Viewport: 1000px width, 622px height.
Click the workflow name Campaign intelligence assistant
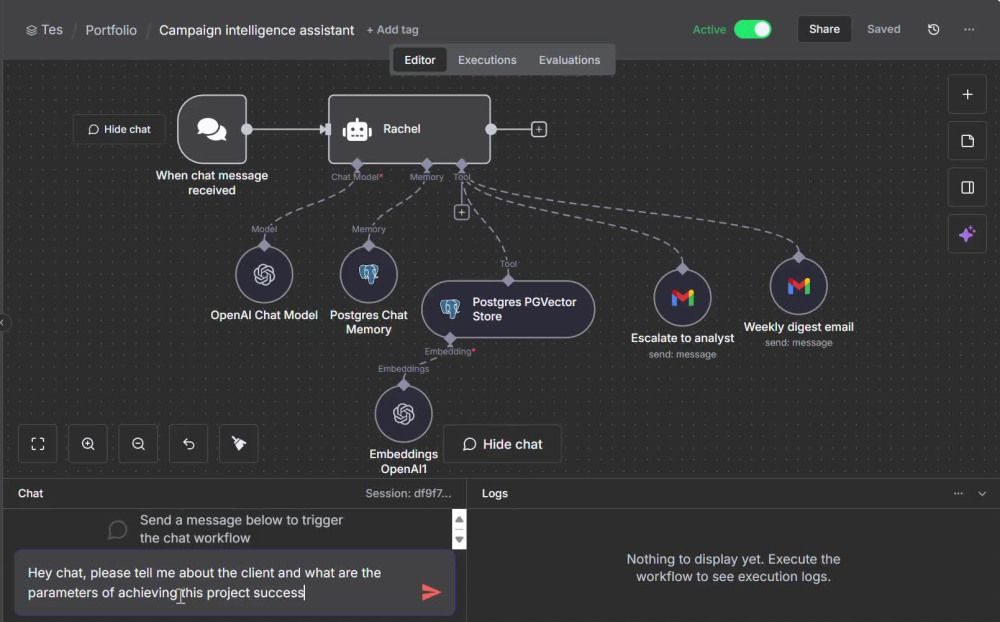(256, 30)
